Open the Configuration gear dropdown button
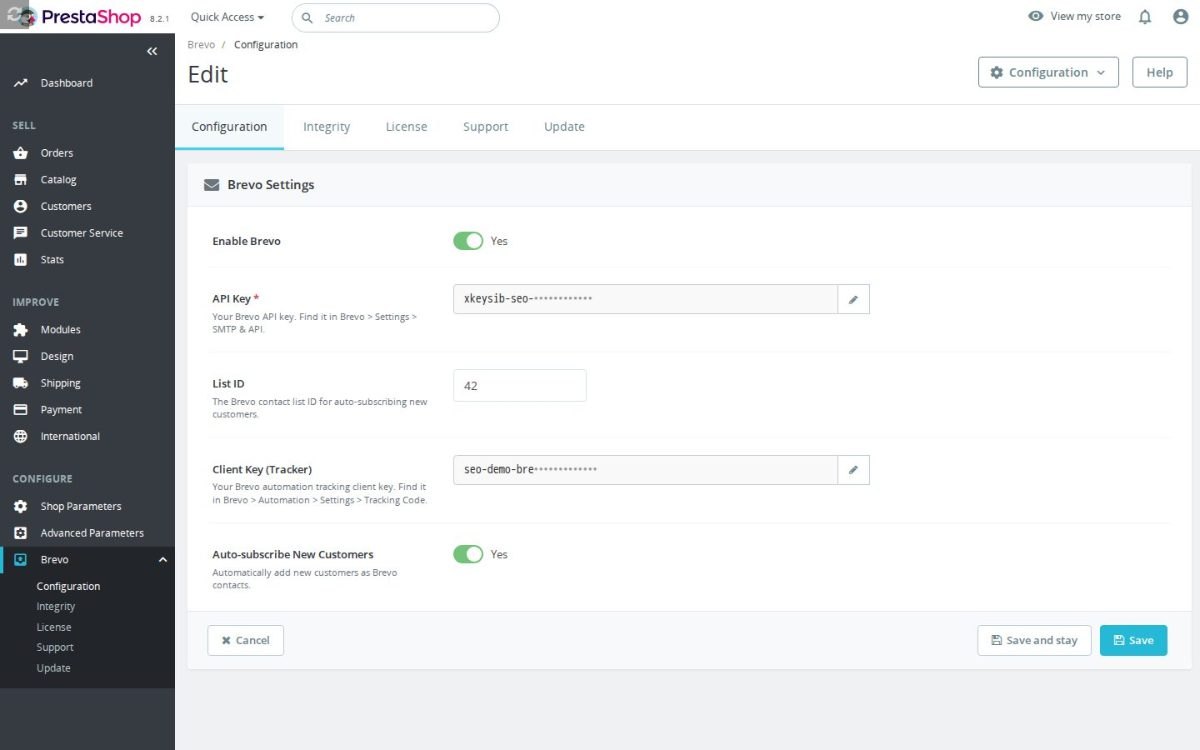This screenshot has height=750, width=1200. [1048, 72]
